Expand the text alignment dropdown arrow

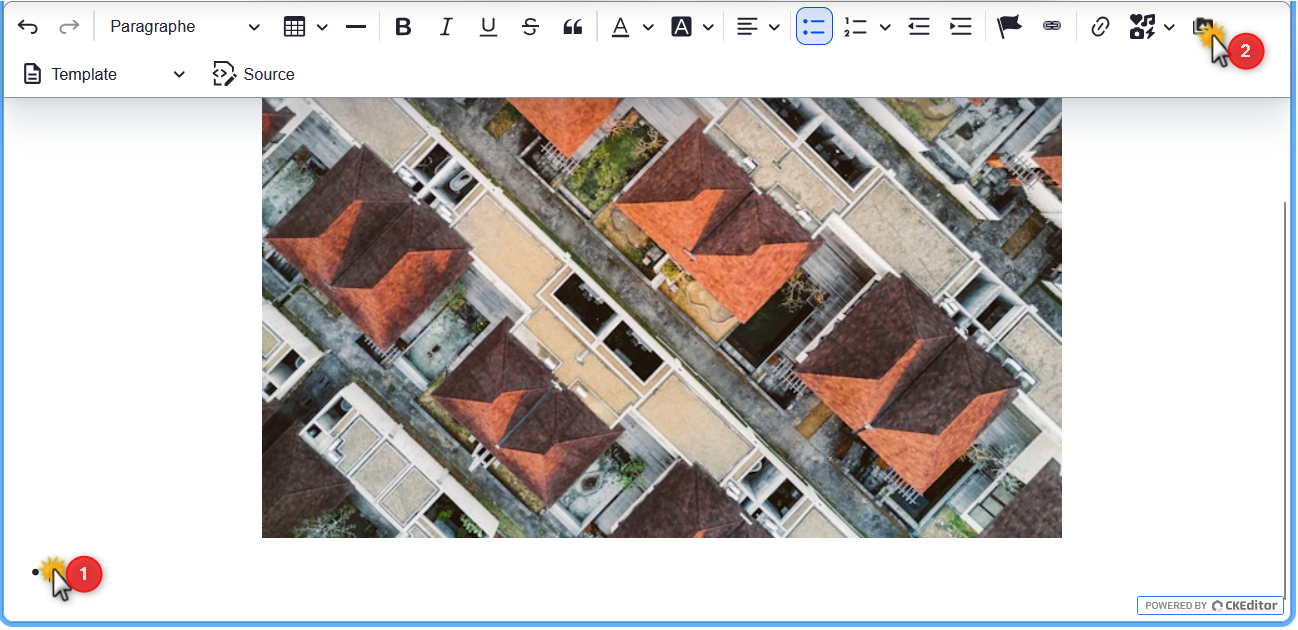tap(774, 27)
